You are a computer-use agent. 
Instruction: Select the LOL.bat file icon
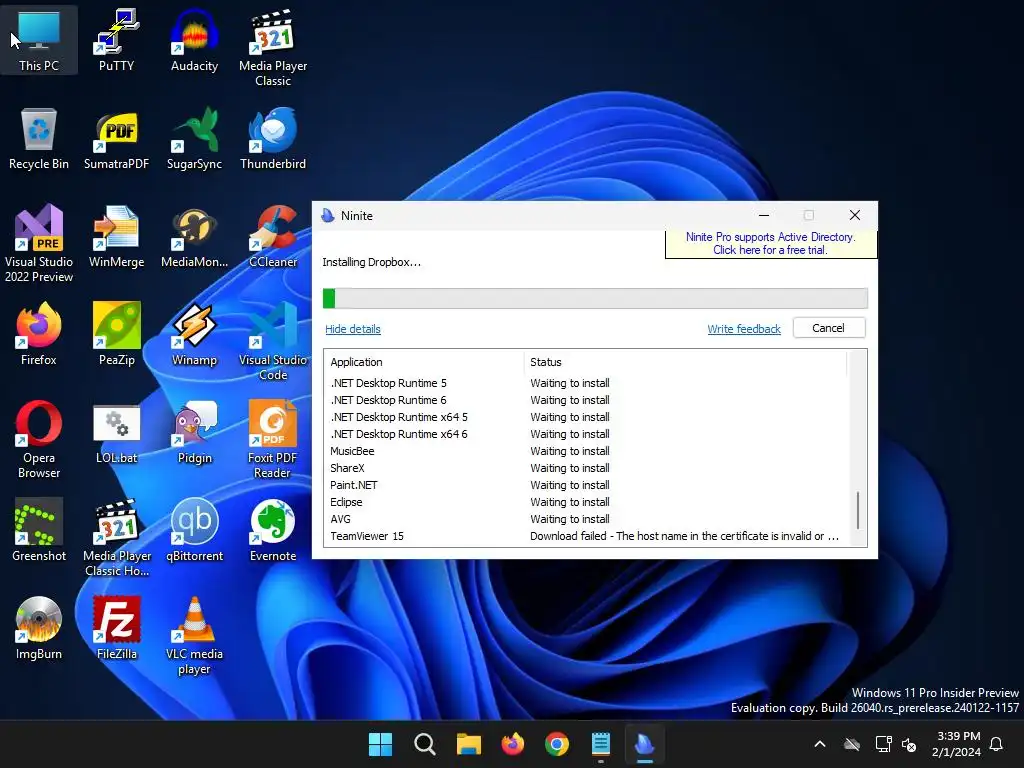click(x=116, y=432)
